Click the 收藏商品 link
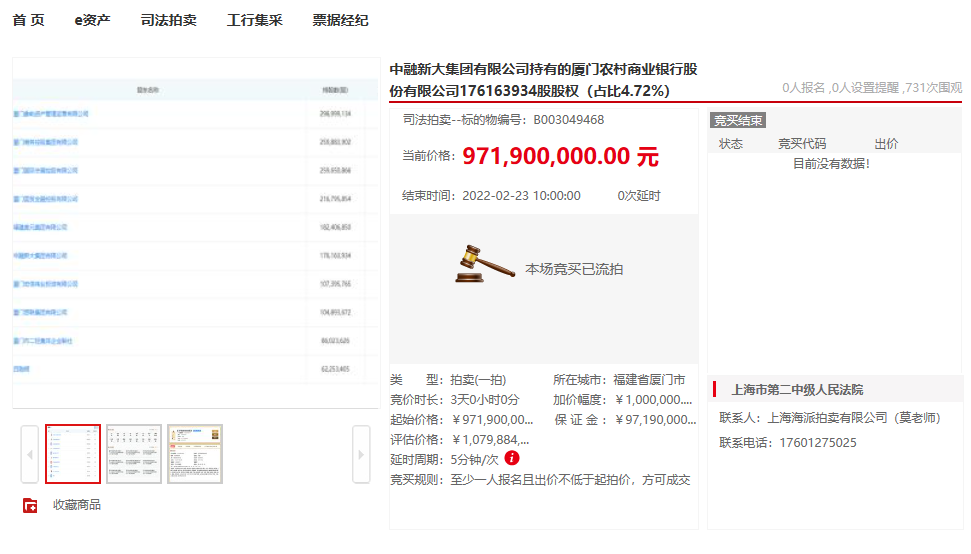 tap(77, 505)
